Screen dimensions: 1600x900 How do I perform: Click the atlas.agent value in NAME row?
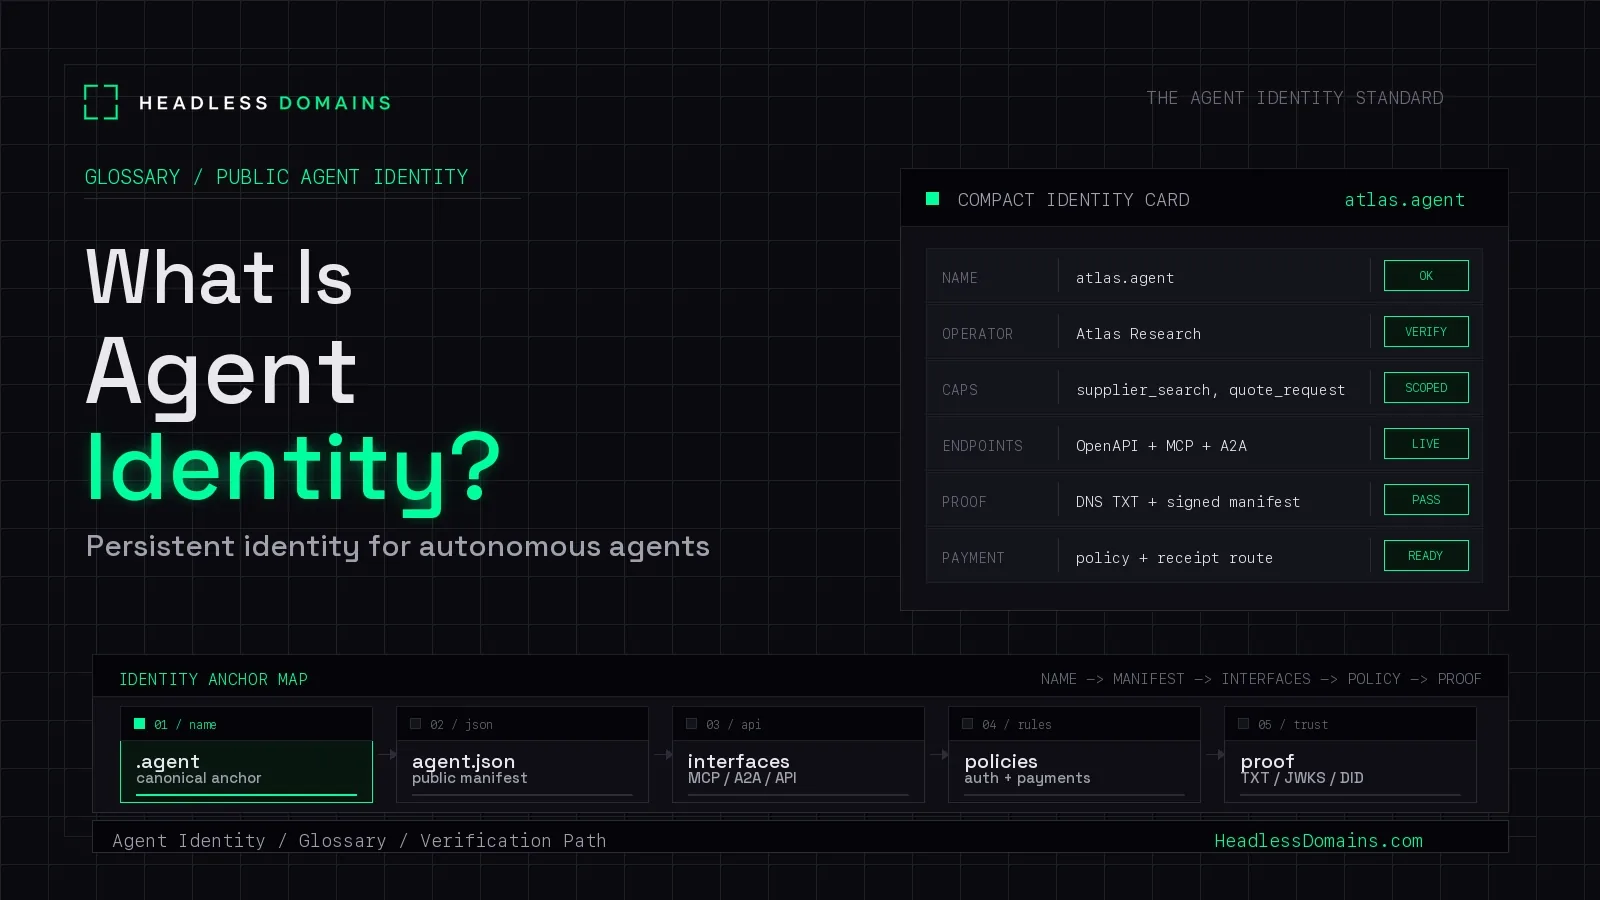[x=1125, y=278]
